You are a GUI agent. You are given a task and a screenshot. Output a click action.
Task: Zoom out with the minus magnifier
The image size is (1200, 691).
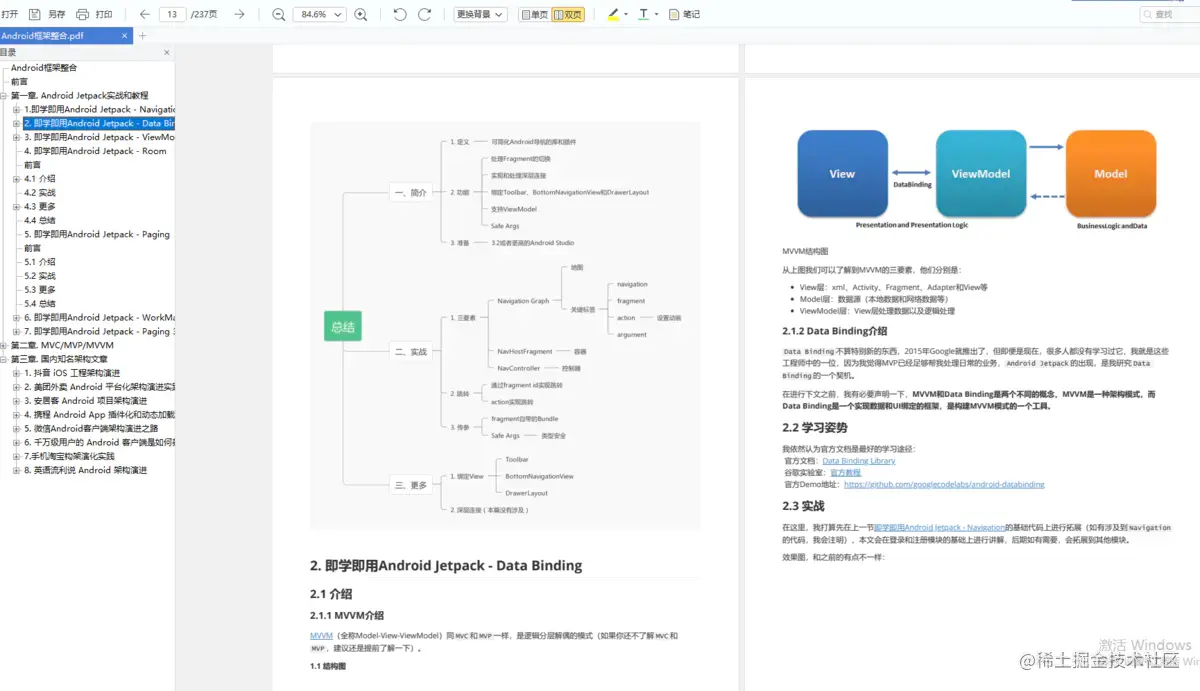pos(279,14)
